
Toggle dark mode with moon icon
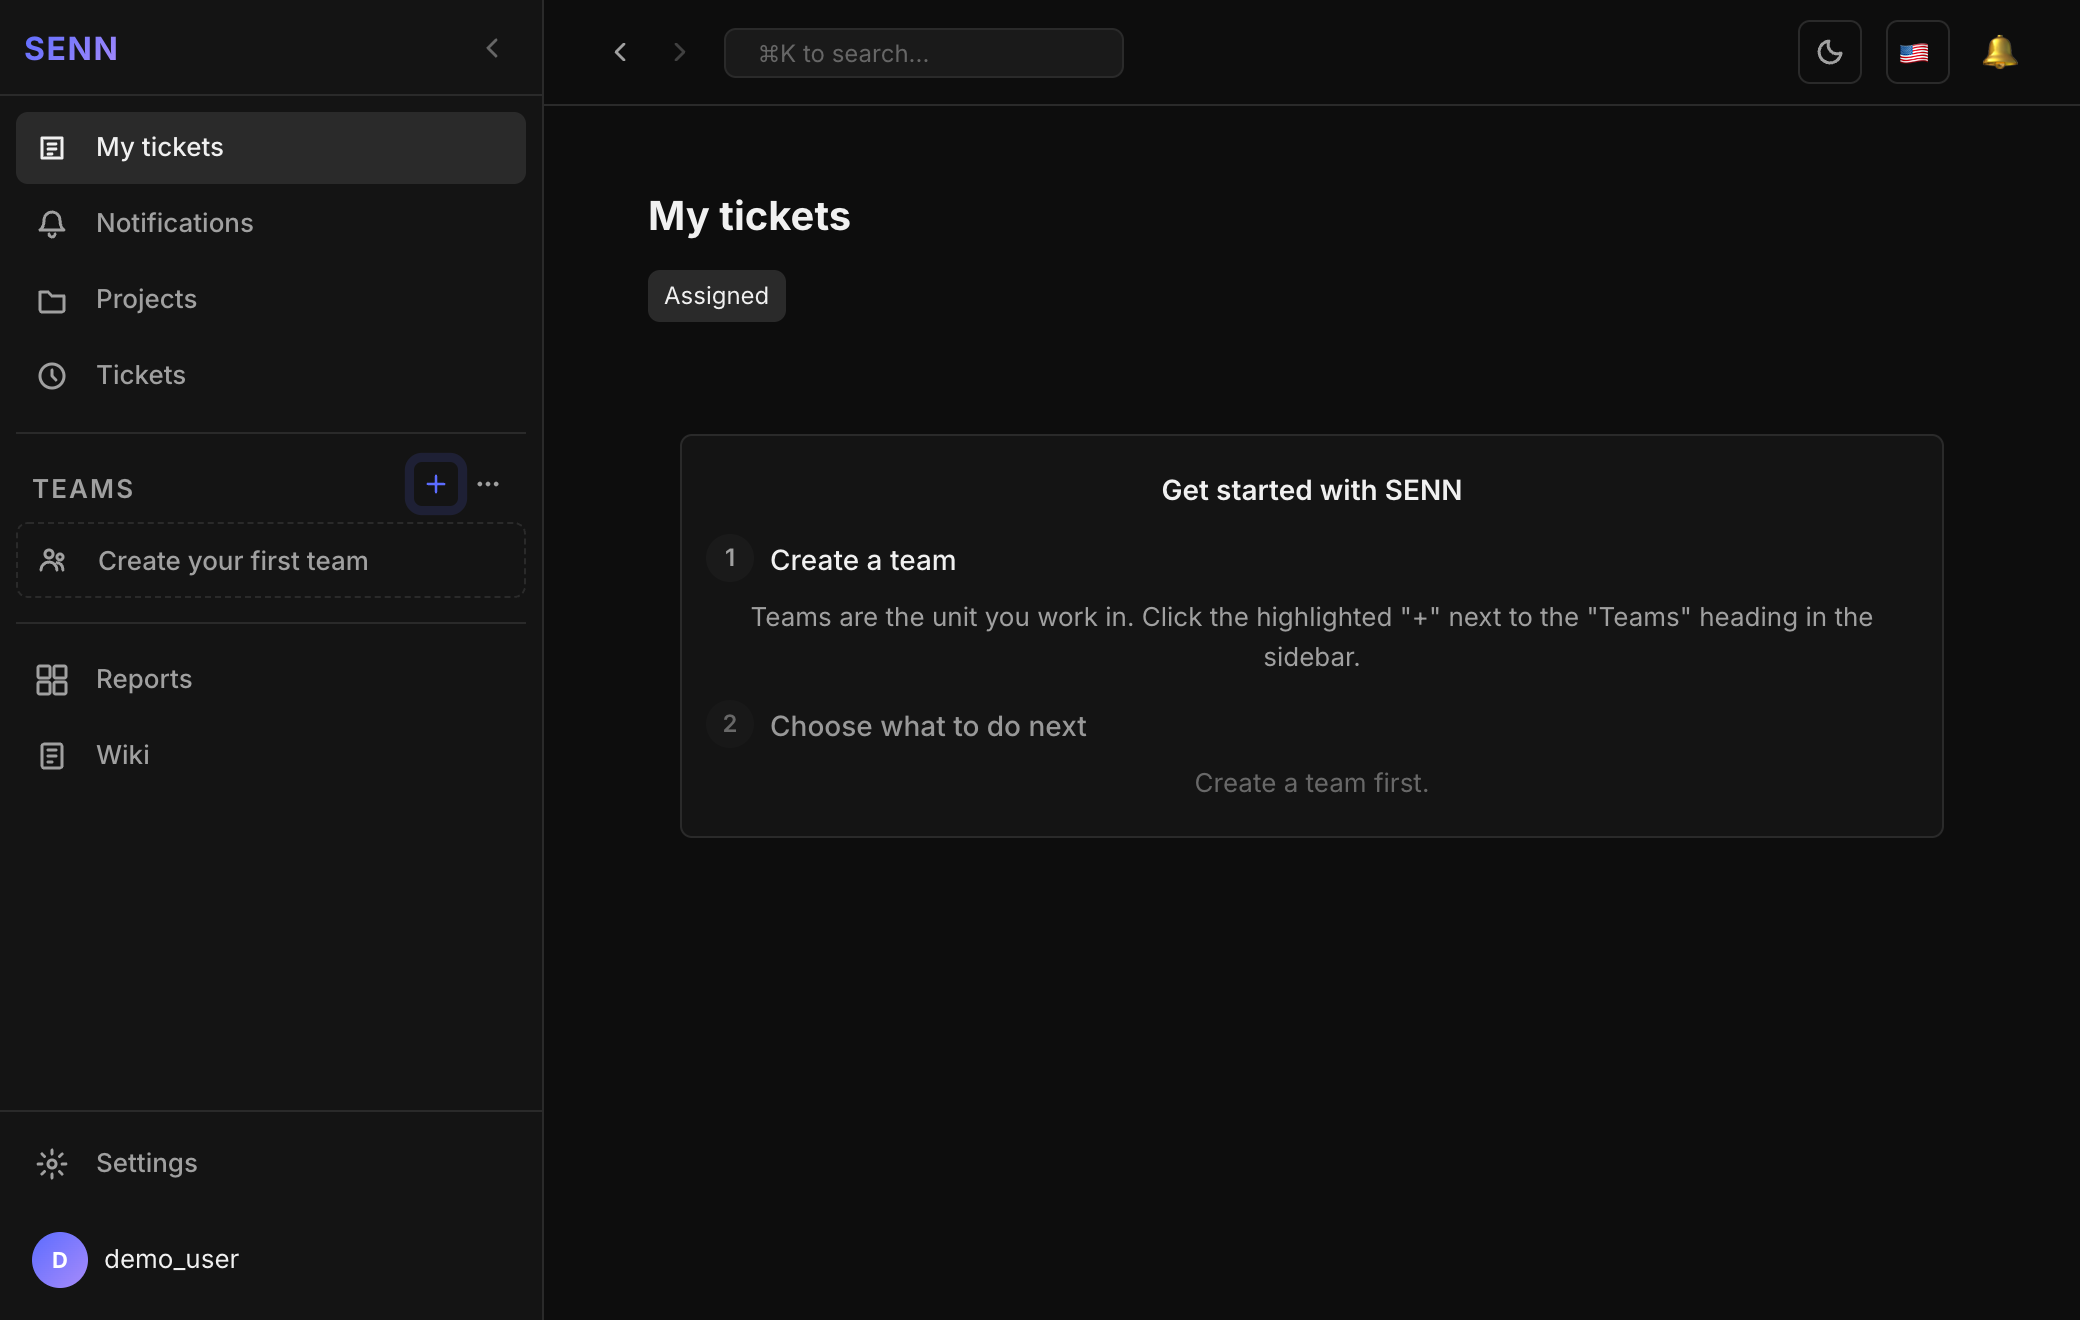coord(1830,52)
